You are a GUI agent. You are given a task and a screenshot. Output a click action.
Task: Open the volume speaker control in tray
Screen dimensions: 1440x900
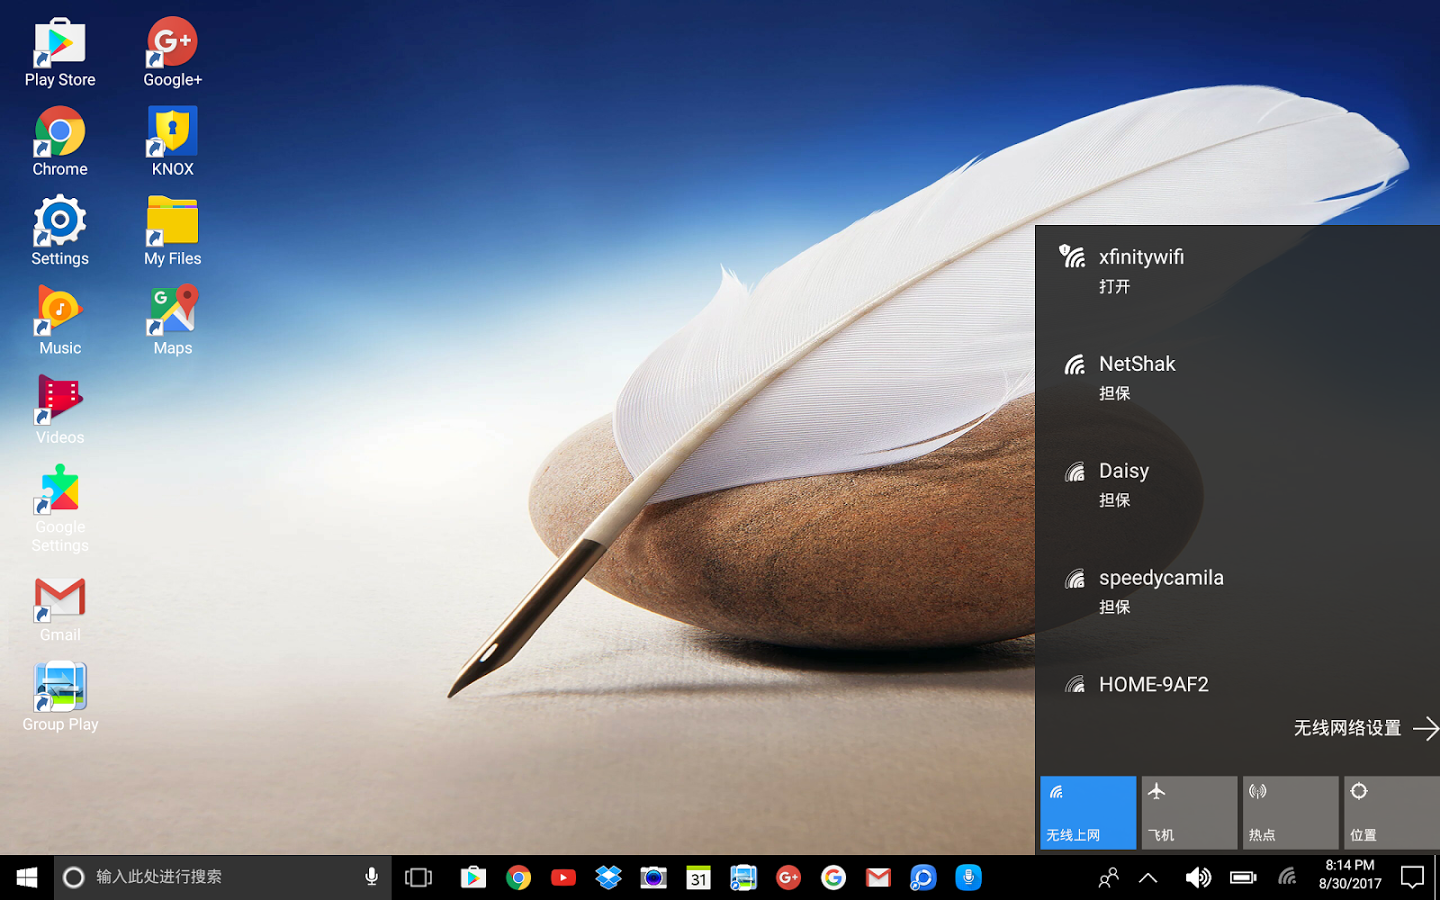click(1197, 878)
